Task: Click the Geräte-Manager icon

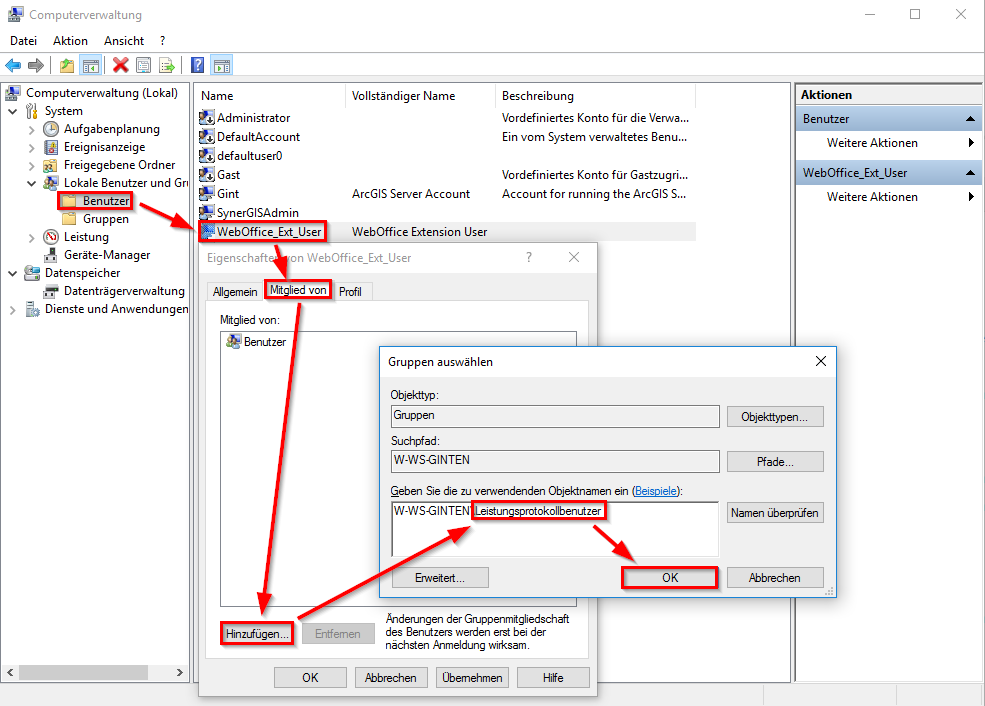Action: tap(51, 255)
